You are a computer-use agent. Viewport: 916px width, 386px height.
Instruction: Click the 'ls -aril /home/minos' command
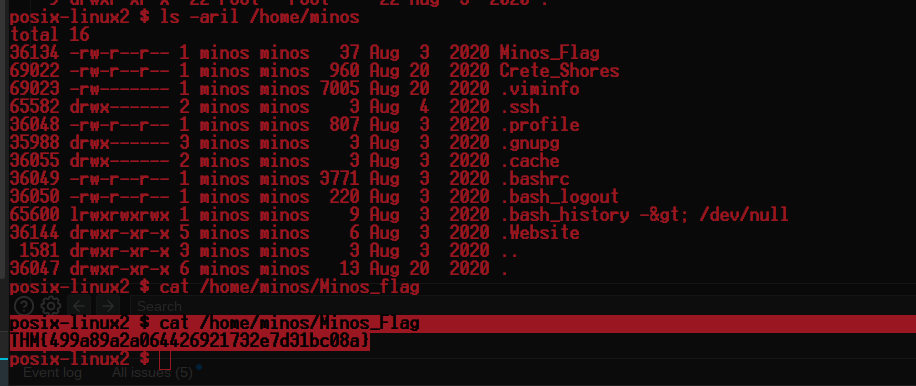pos(259,17)
